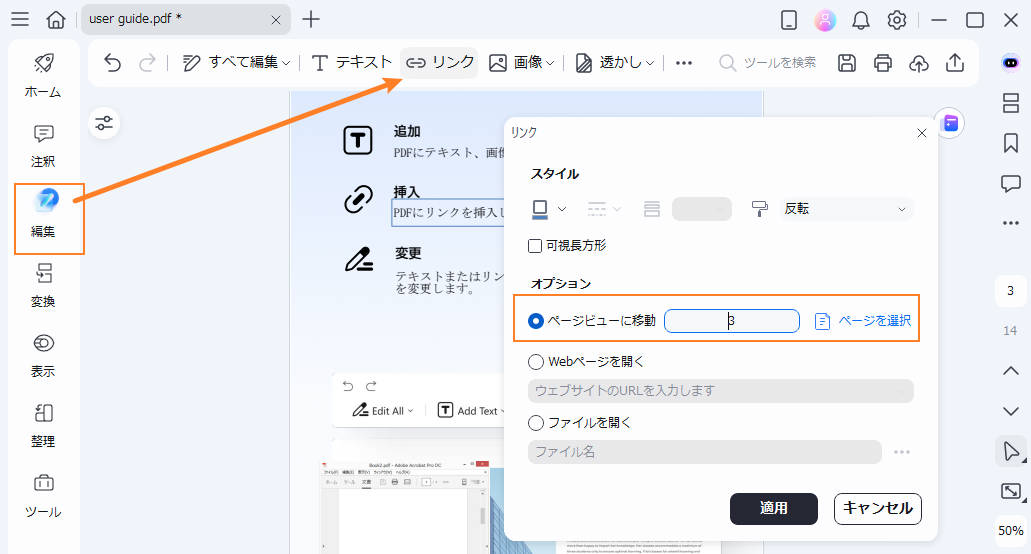Show more toolbar options ellipsis
Viewport: 1031px width, 554px height.
pos(684,63)
